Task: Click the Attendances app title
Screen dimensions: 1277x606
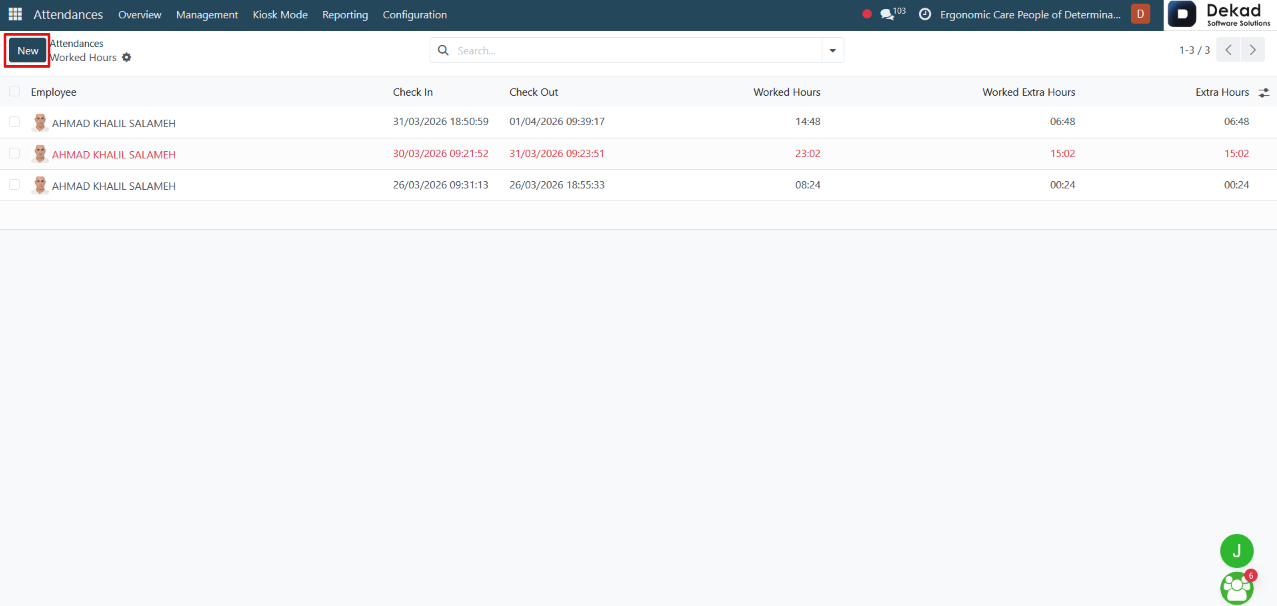Action: pyautogui.click(x=68, y=15)
